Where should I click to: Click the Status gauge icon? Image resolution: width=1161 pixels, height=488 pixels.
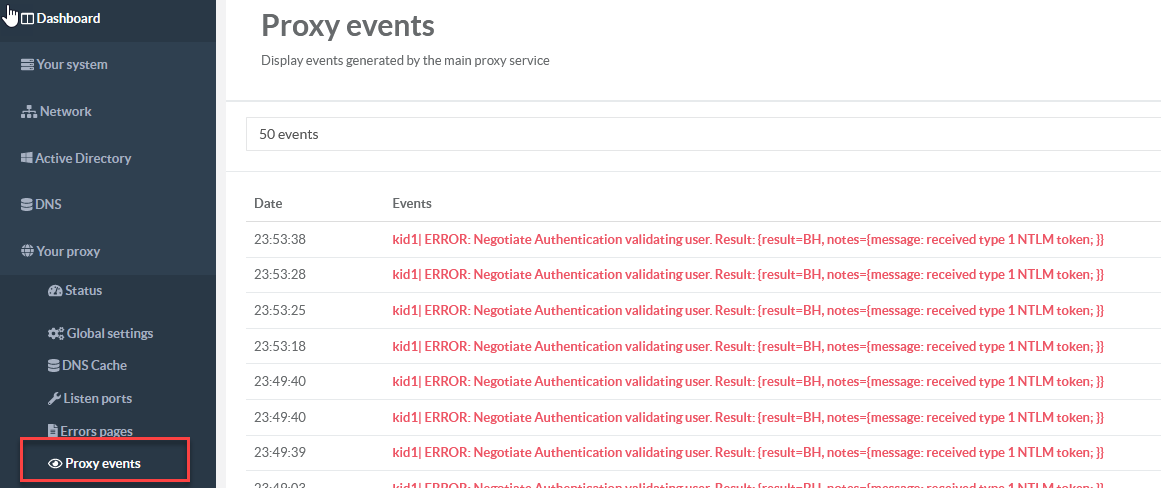point(55,291)
